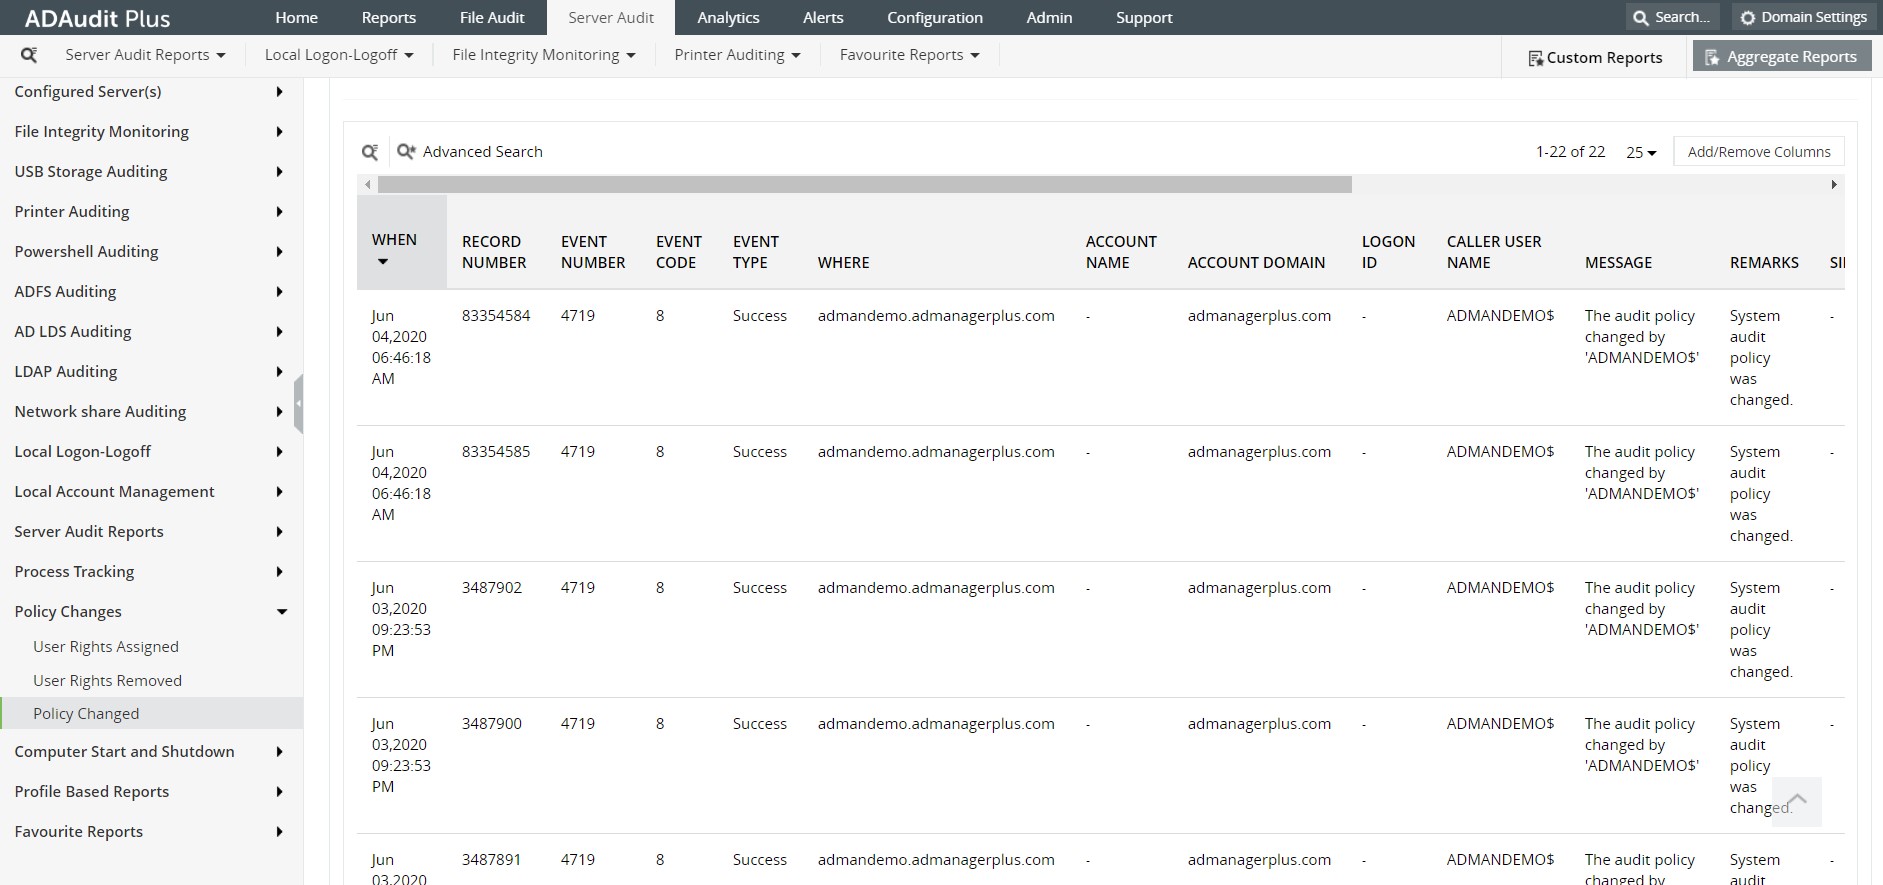This screenshot has height=885, width=1883.
Task: Expand Process Tracking section
Action: 151,572
